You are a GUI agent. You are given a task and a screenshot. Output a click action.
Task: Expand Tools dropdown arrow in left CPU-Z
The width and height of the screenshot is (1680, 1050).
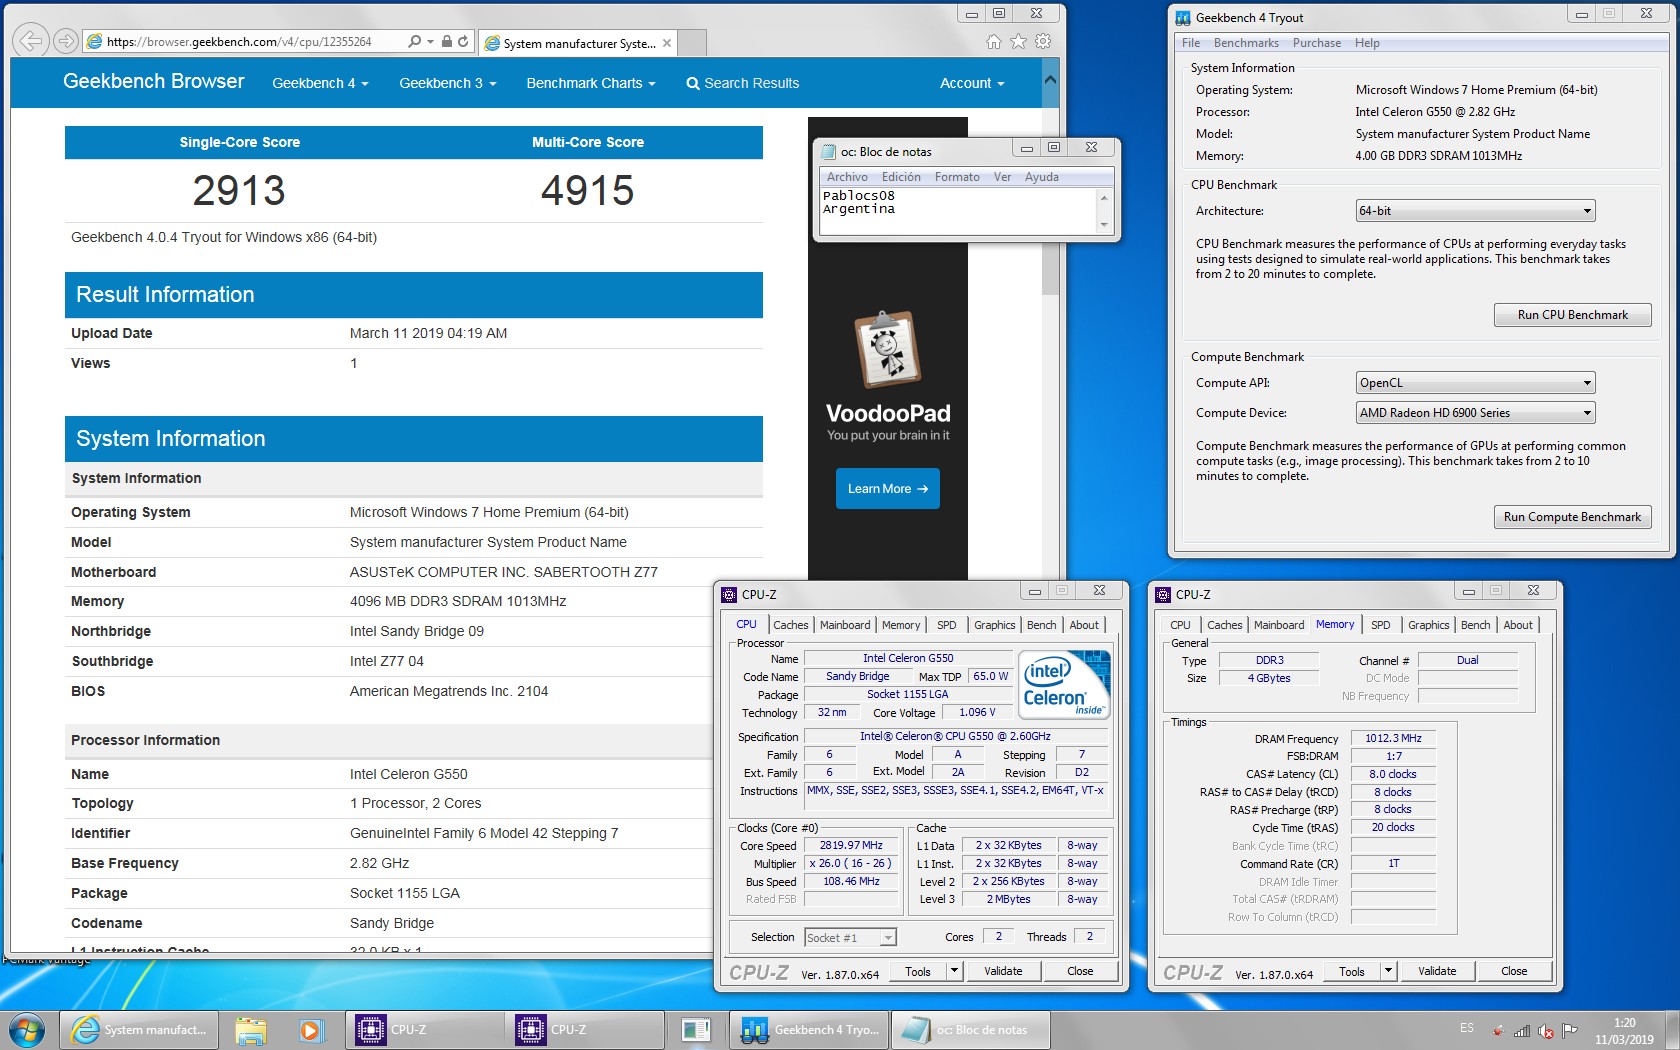[954, 970]
